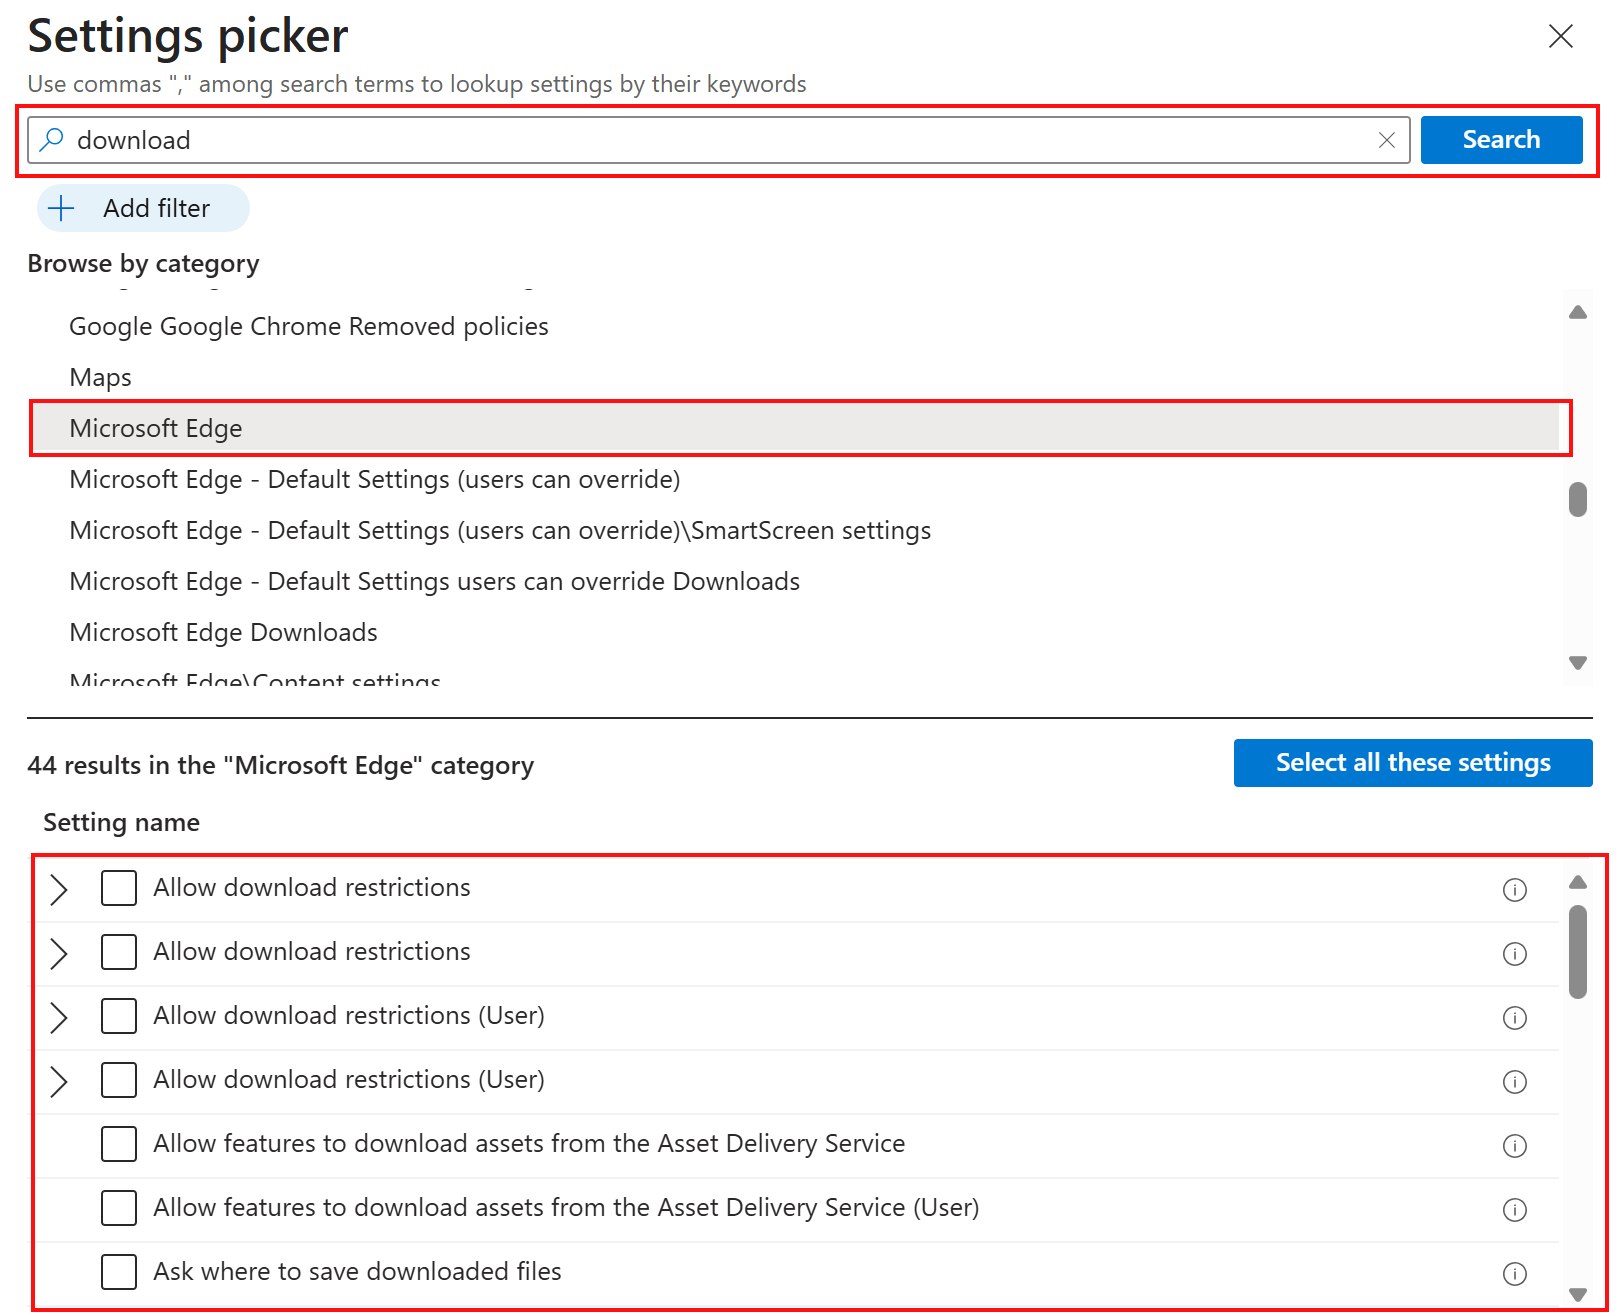Click the results list scrollbar thumb
This screenshot has height=1314, width=1622.
coord(1578,952)
